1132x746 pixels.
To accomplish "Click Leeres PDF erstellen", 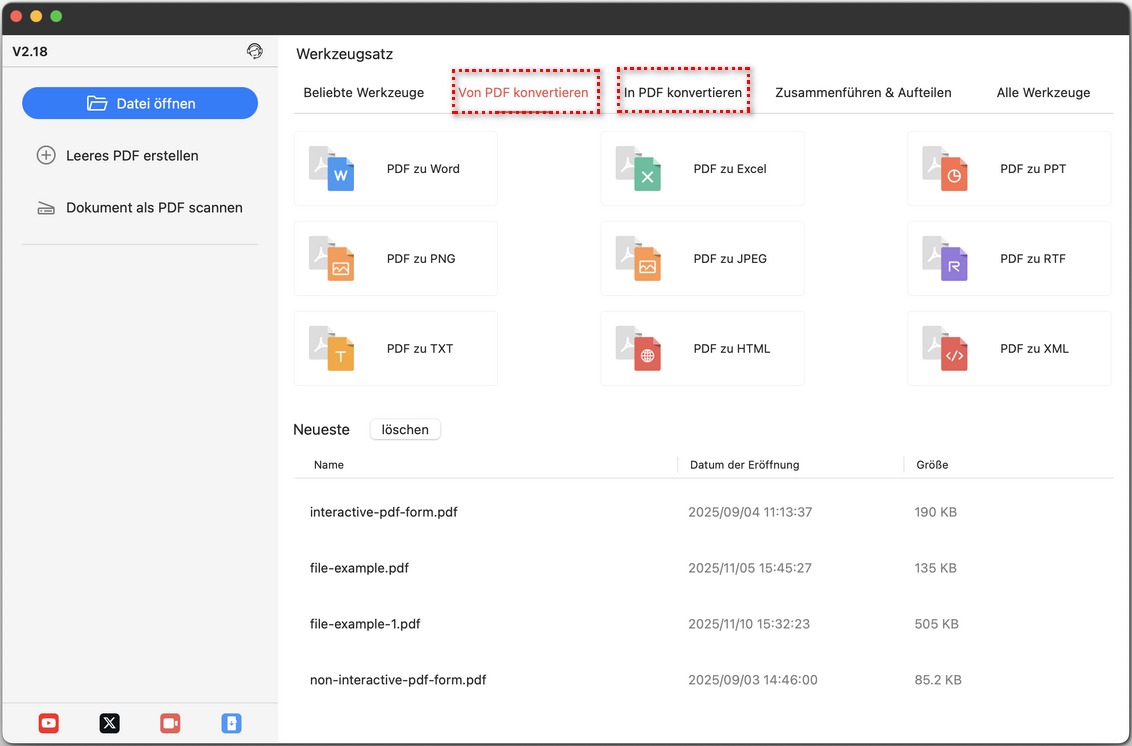I will tap(132, 156).
